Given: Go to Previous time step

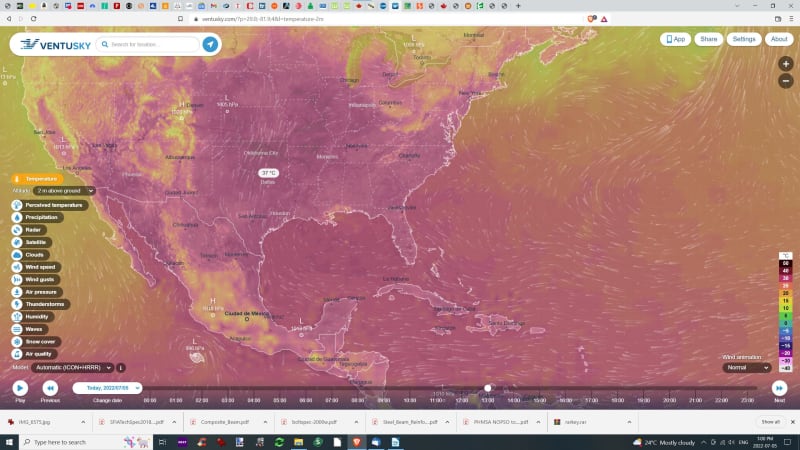Looking at the screenshot, I should (50, 388).
